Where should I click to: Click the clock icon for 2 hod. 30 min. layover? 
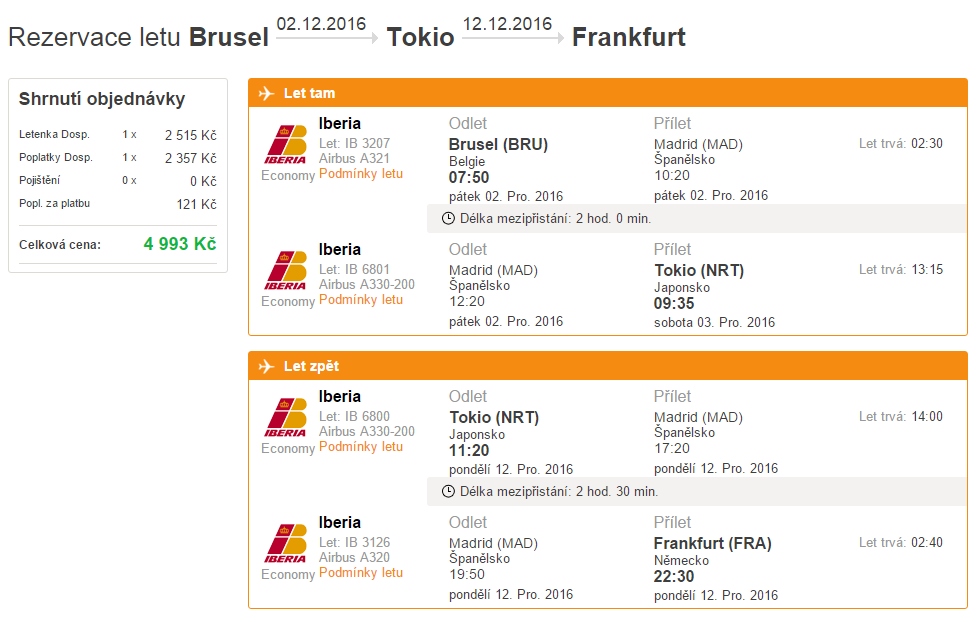448,491
